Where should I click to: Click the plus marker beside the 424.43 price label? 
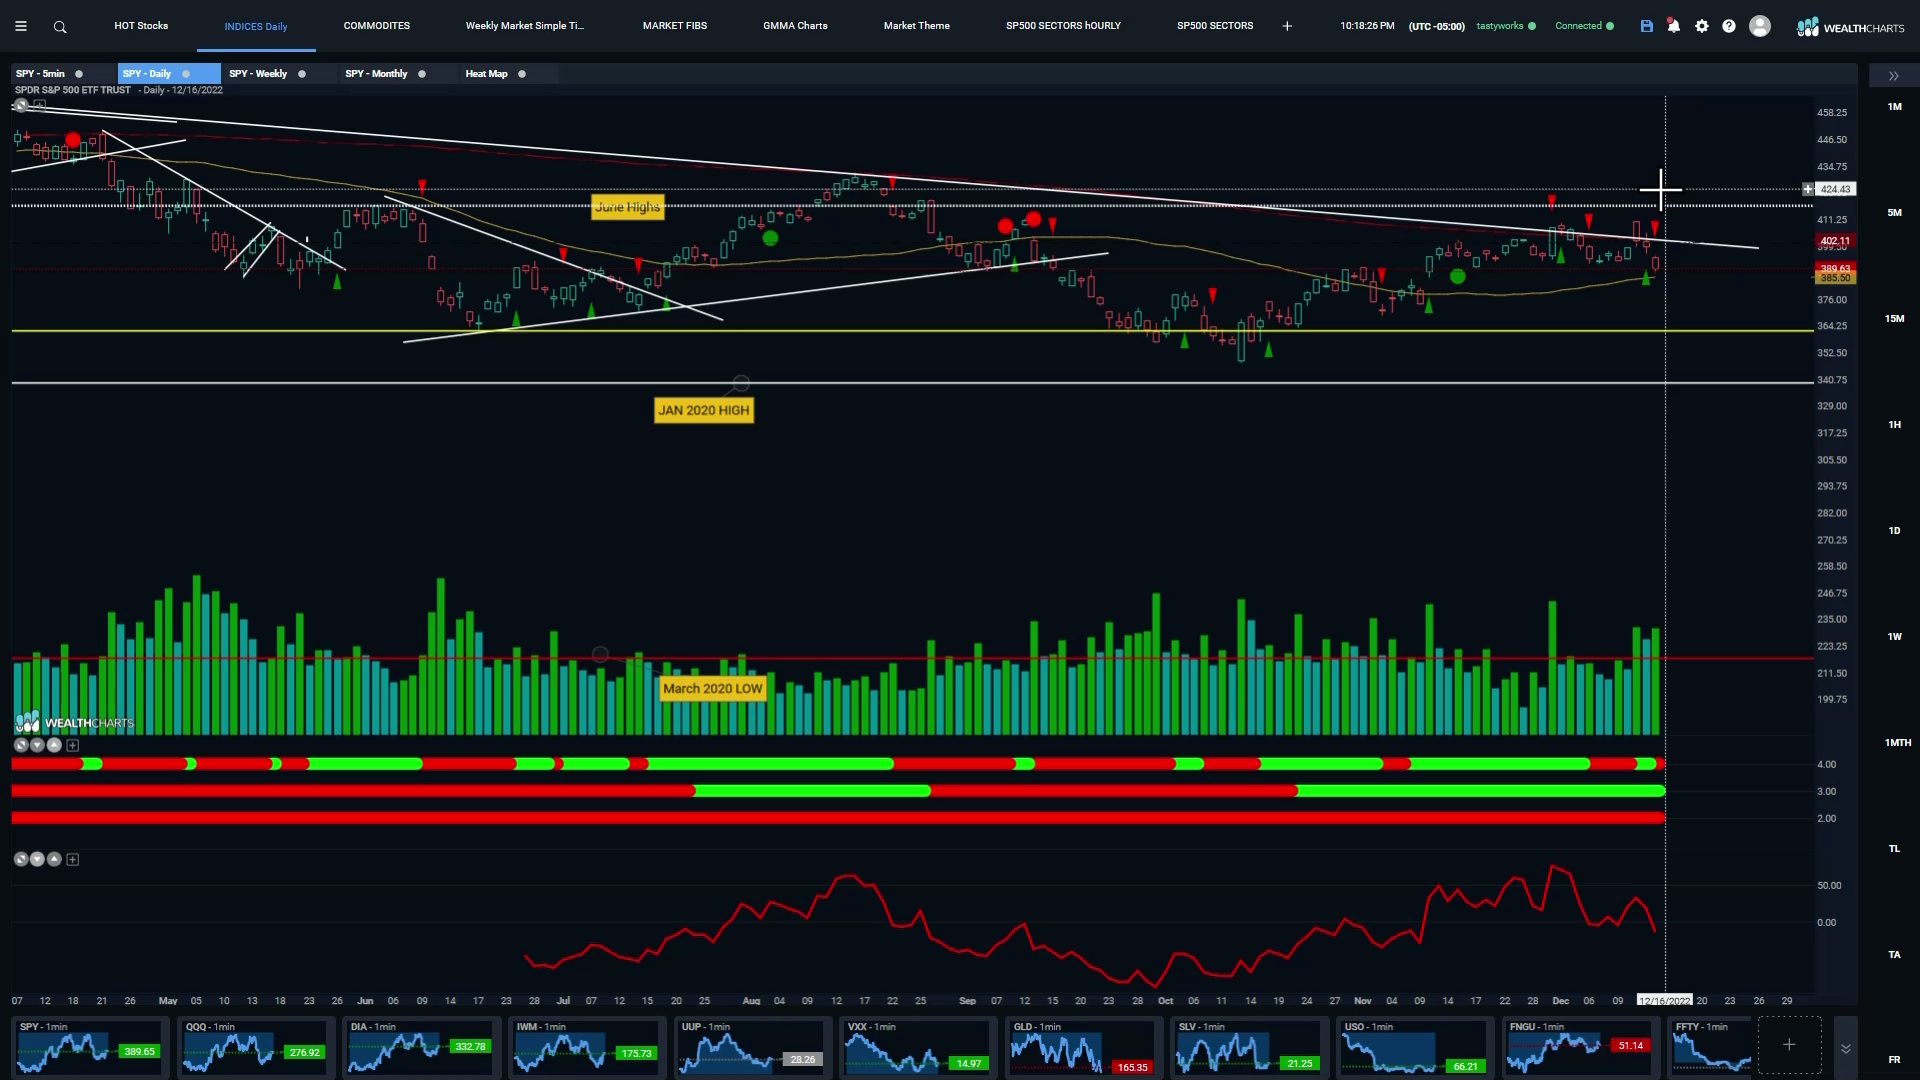coord(1808,189)
